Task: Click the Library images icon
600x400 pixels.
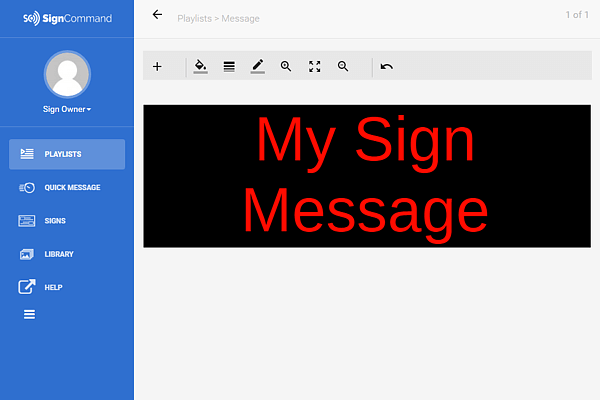Action: 27,254
